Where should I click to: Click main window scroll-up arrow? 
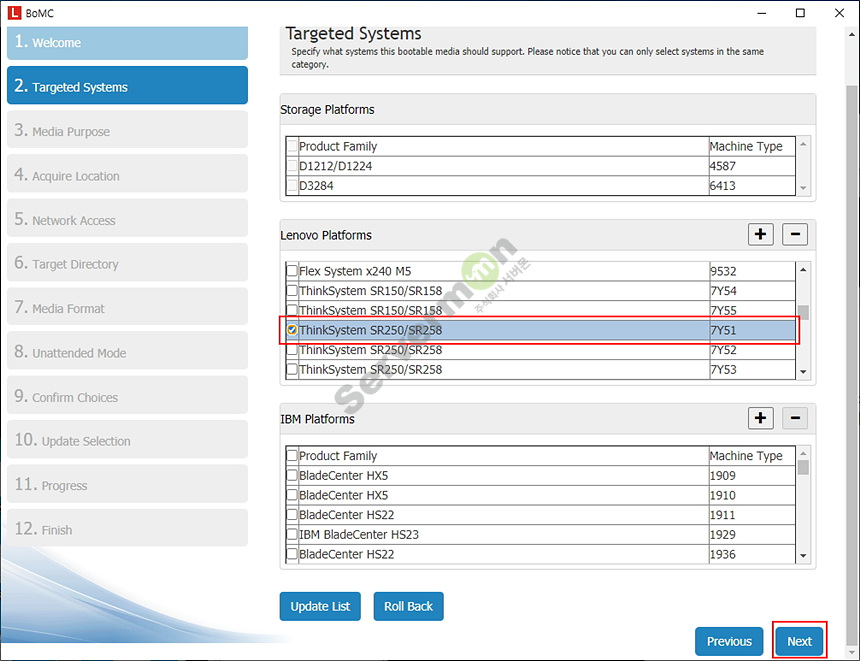[851, 34]
